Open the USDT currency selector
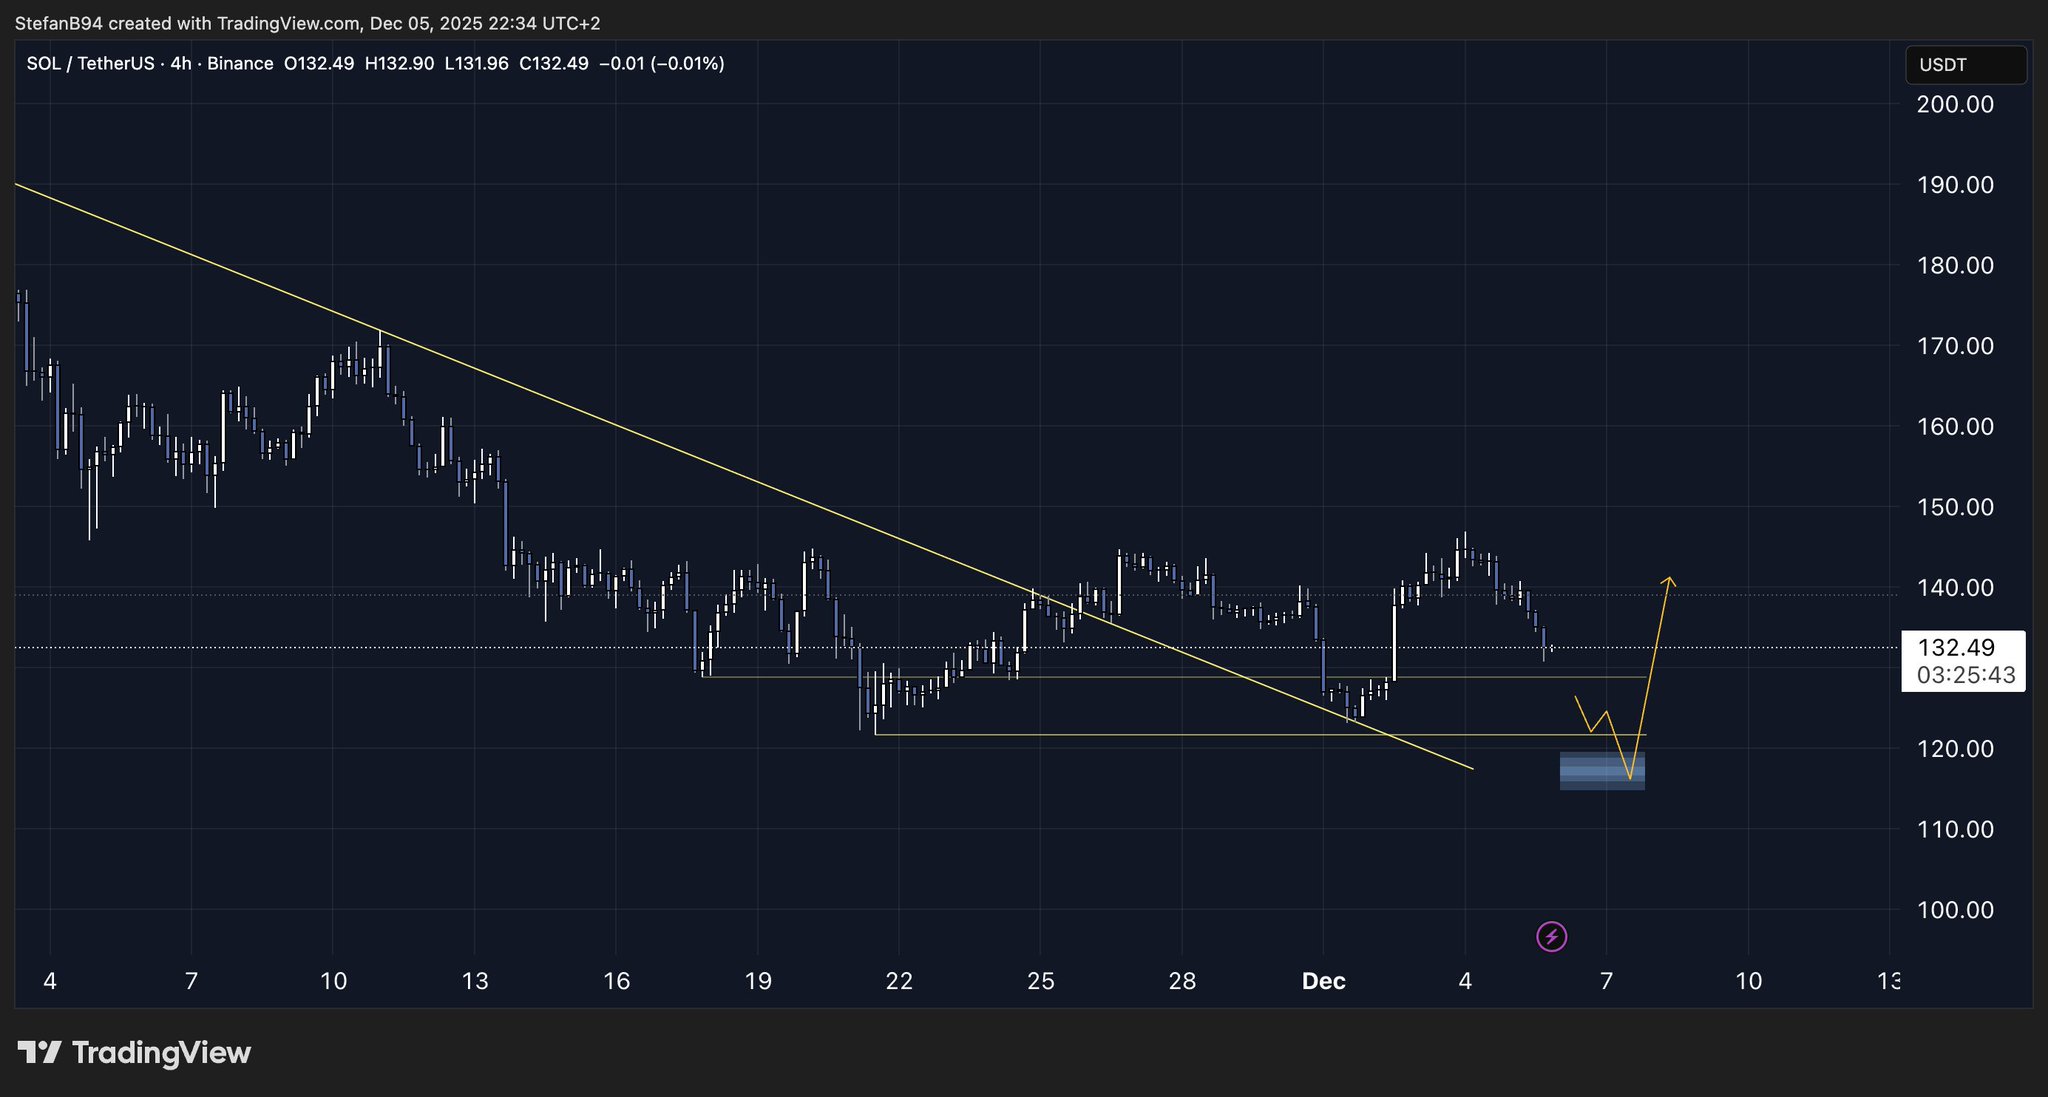 (1965, 65)
